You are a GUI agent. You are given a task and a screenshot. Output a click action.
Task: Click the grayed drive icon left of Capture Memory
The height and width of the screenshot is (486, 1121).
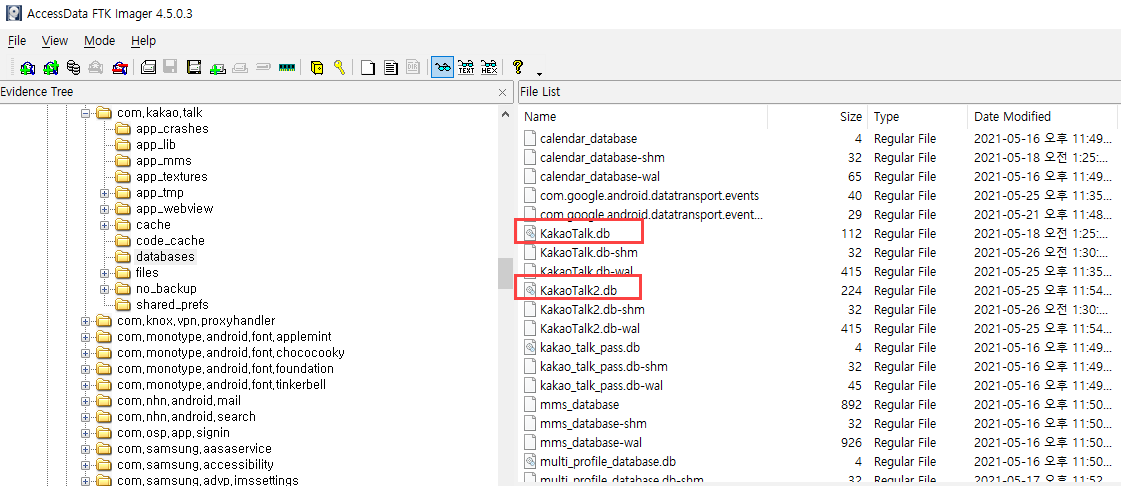tap(263, 68)
